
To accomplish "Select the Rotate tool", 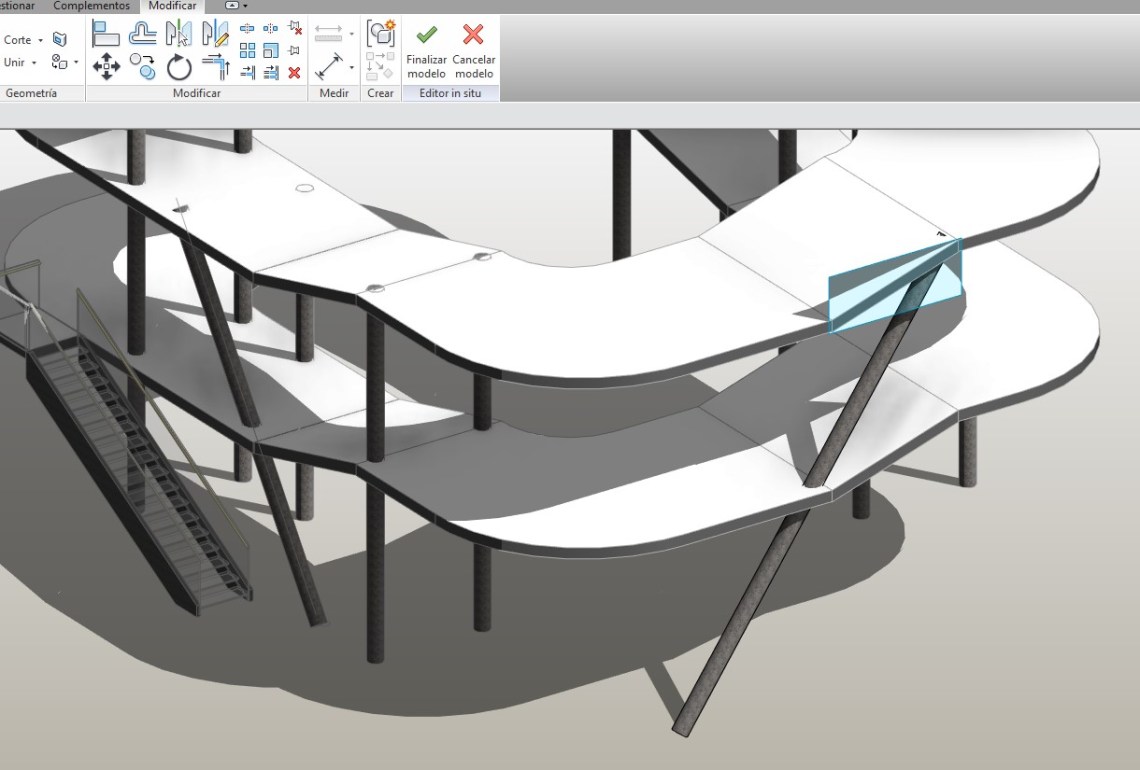I will (x=179, y=67).
